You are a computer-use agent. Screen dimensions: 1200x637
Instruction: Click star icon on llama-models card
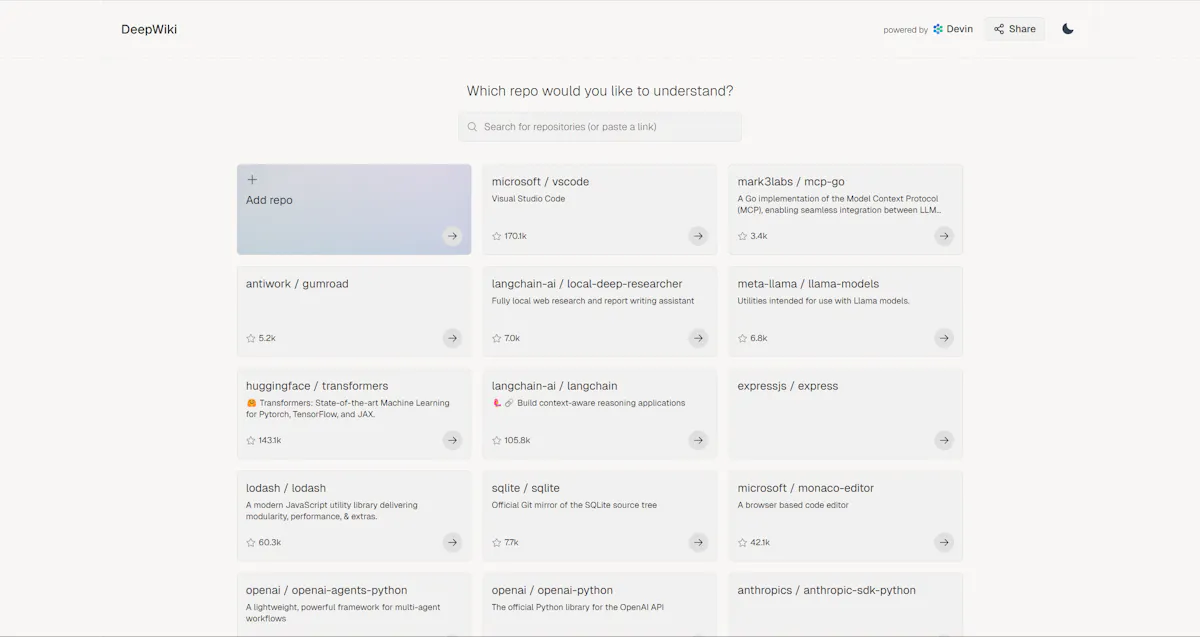point(743,338)
